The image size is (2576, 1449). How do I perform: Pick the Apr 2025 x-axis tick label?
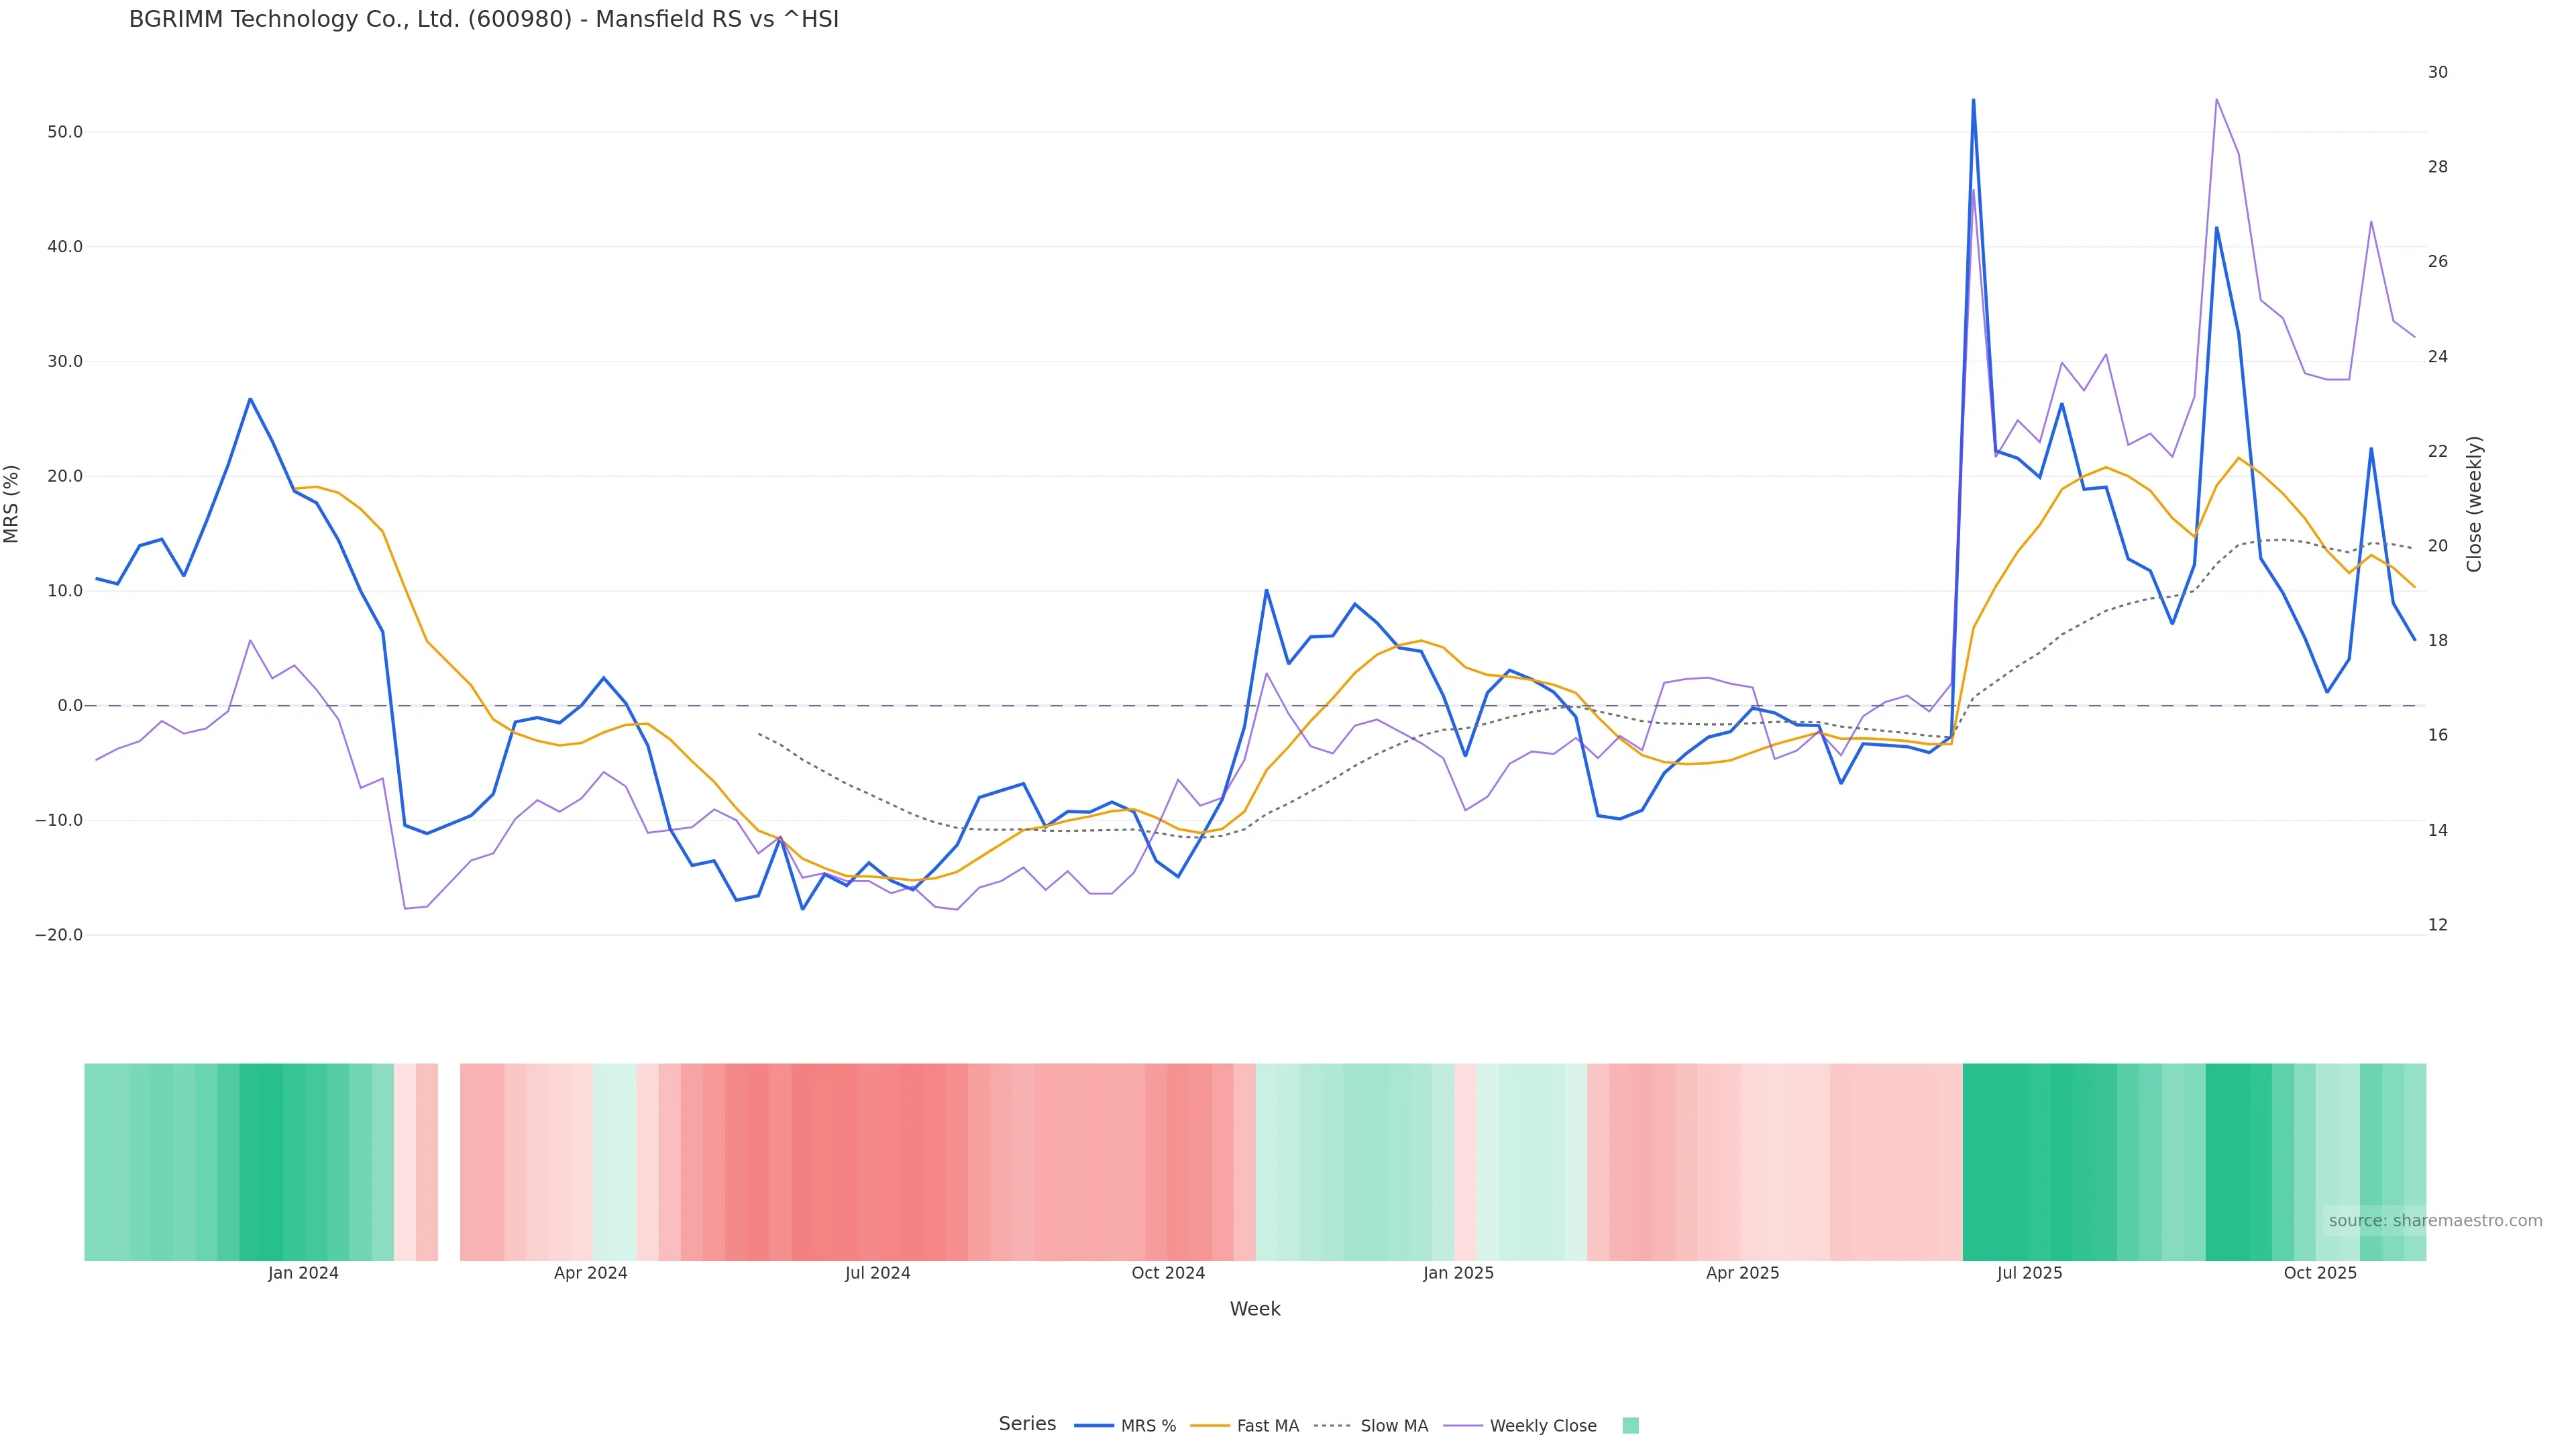(x=1743, y=1273)
